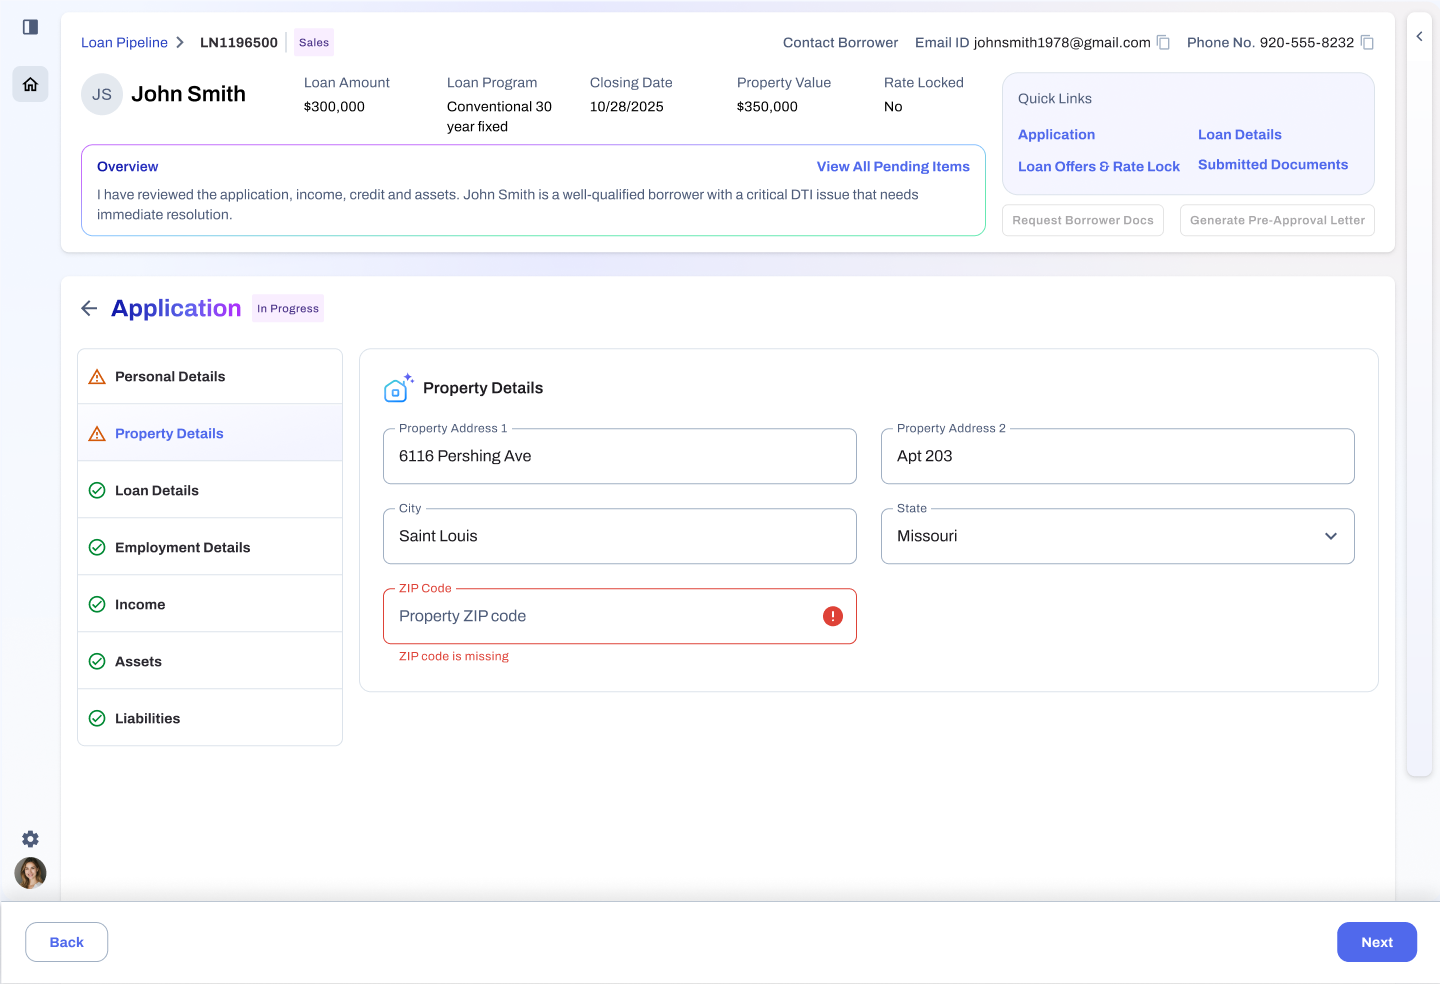Click the check icon on Income
Image resolution: width=1440 pixels, height=984 pixels.
[97, 605]
